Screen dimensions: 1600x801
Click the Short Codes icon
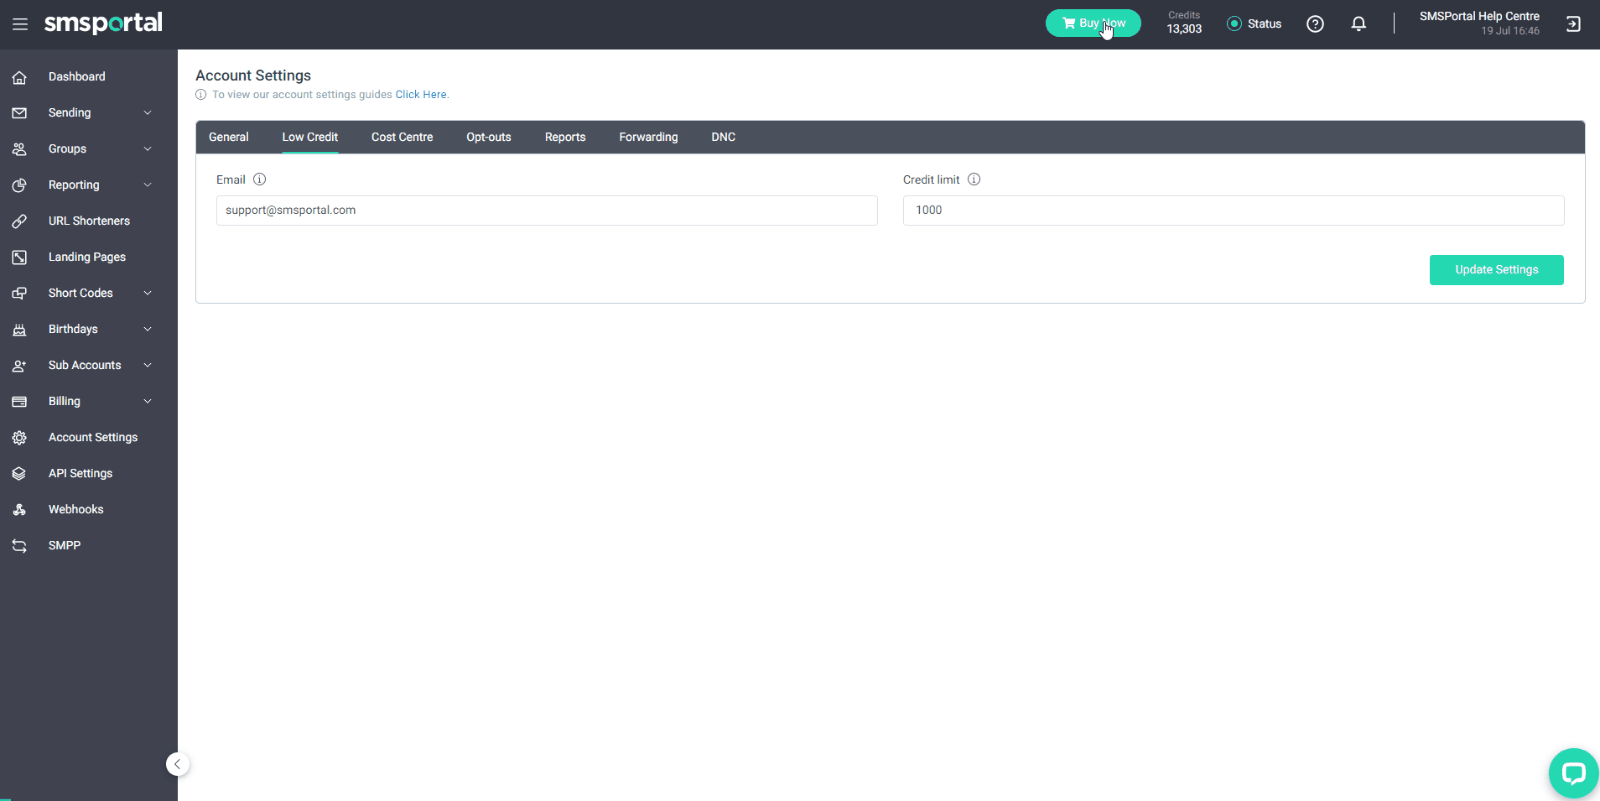pyautogui.click(x=19, y=293)
